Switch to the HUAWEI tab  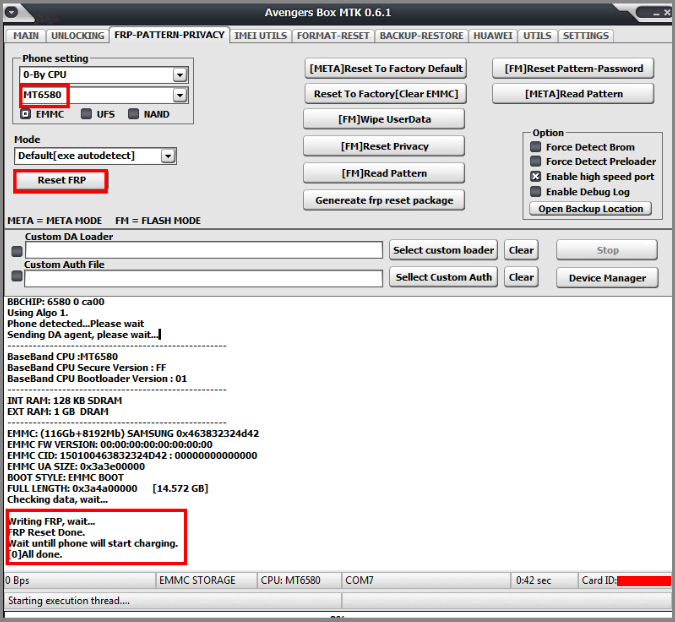pos(493,36)
